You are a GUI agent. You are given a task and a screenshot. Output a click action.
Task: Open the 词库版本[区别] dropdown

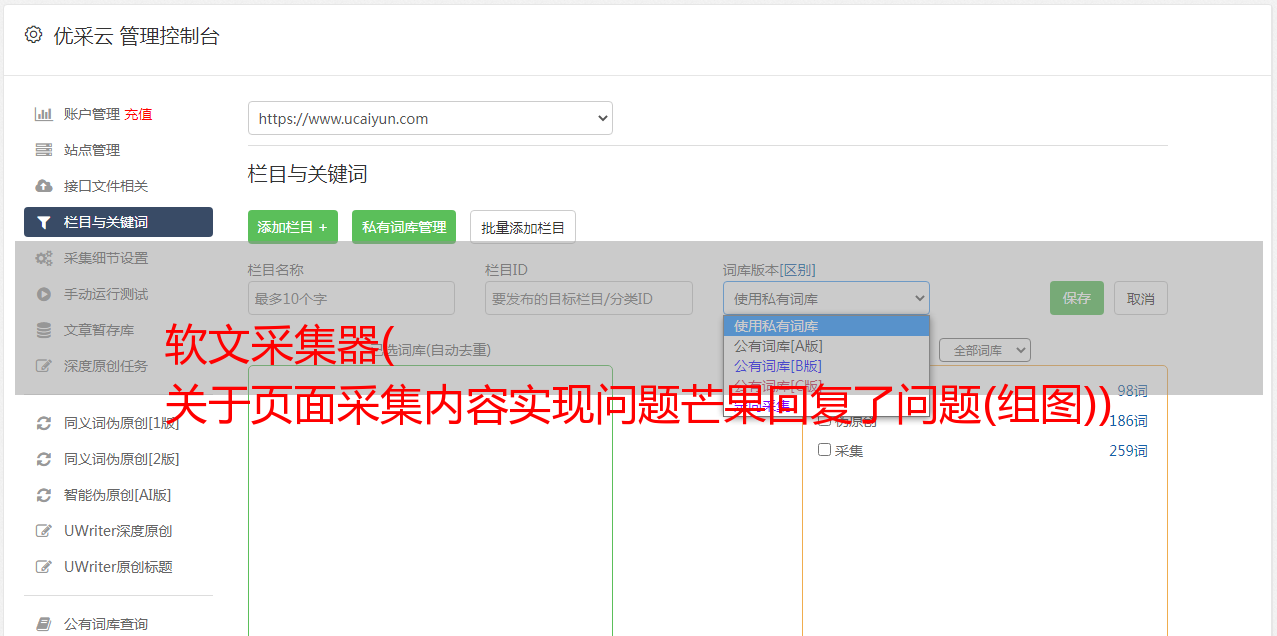coord(826,298)
